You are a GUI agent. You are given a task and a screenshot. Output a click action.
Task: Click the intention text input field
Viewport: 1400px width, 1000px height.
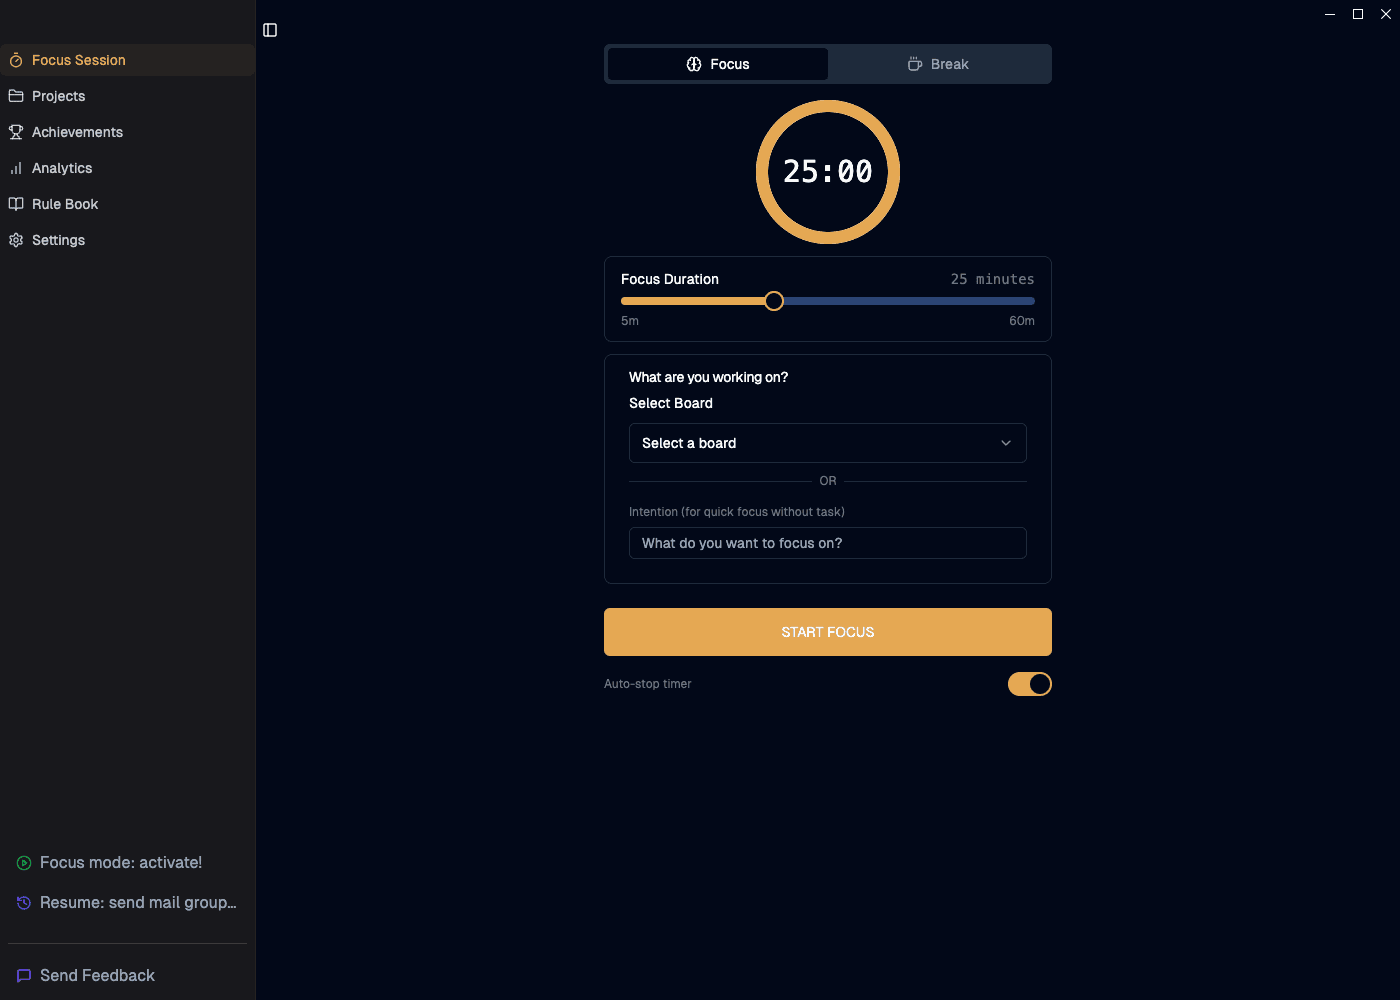pos(827,543)
